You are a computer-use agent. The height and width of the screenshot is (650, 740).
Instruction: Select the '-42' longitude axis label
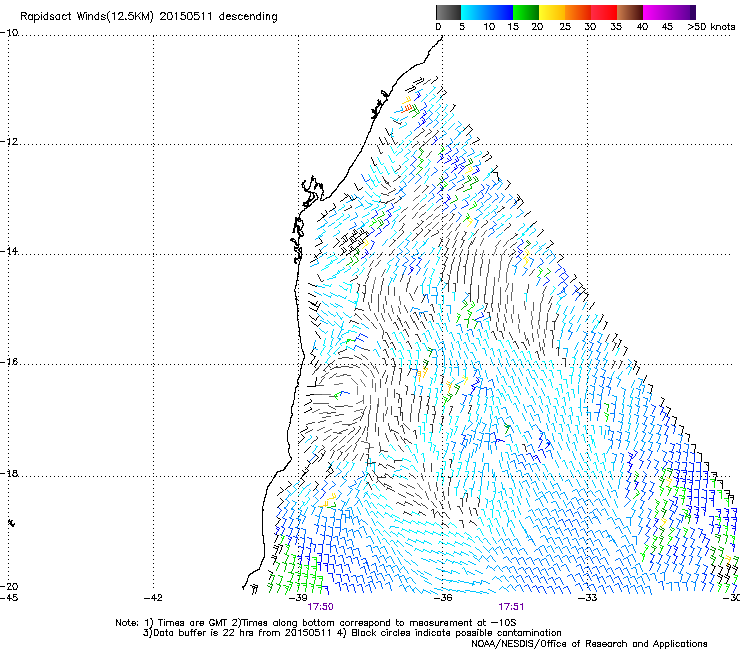pos(153,598)
